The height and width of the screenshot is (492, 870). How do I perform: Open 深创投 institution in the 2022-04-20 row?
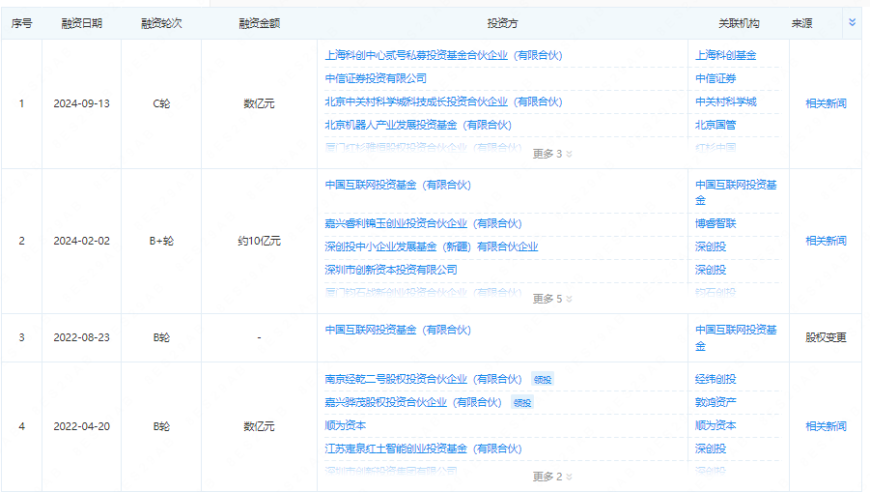[711, 449]
